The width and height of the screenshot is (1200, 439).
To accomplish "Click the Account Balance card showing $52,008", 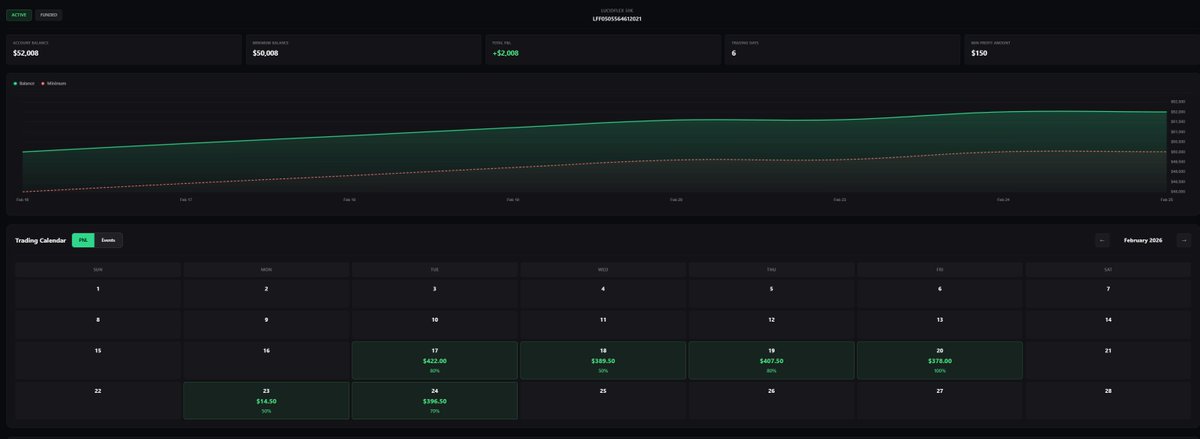I will (x=124, y=50).
